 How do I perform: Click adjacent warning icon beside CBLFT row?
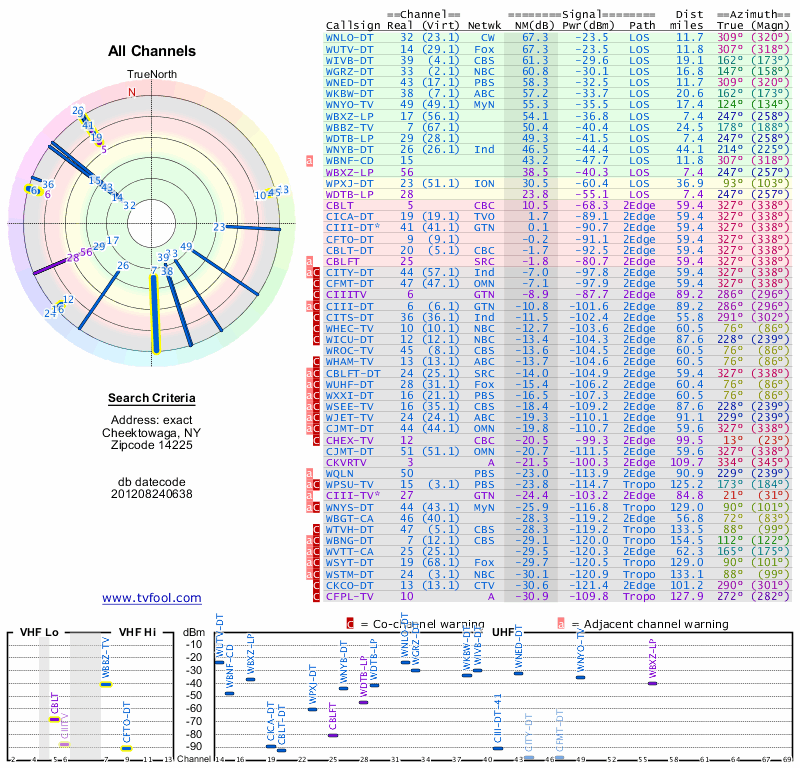click(309, 261)
